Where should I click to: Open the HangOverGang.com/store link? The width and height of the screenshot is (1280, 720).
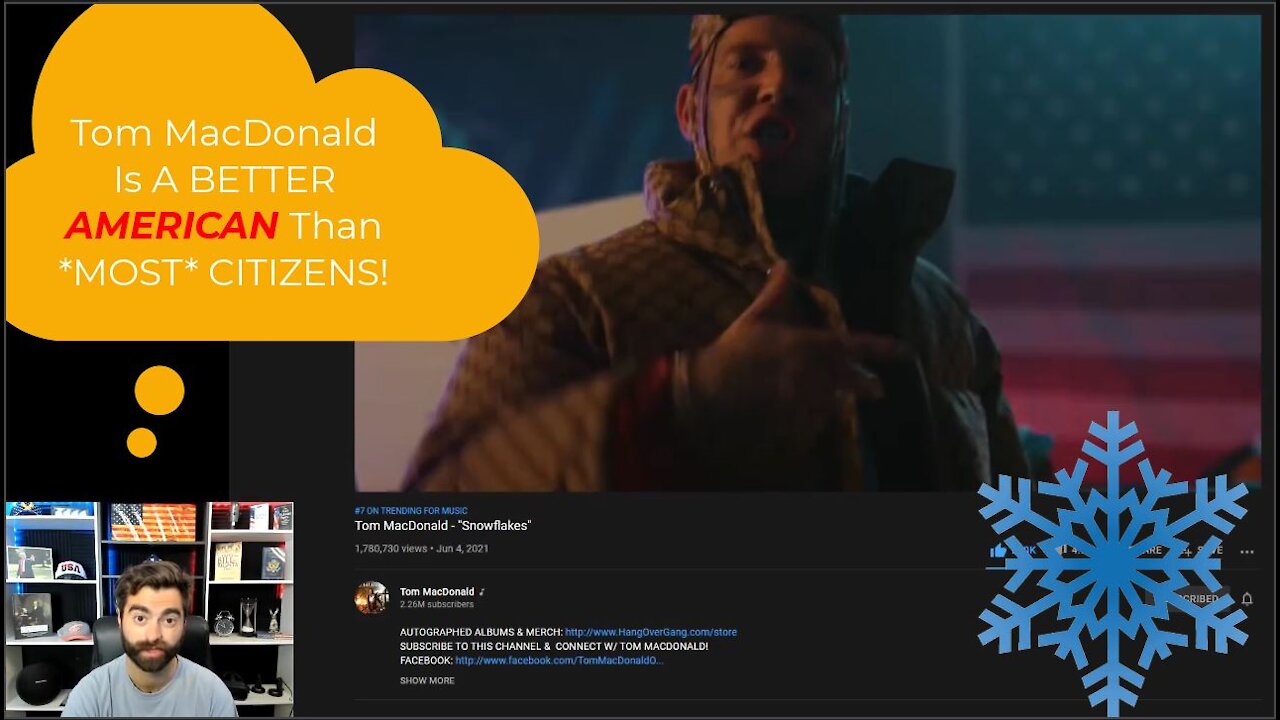651,632
